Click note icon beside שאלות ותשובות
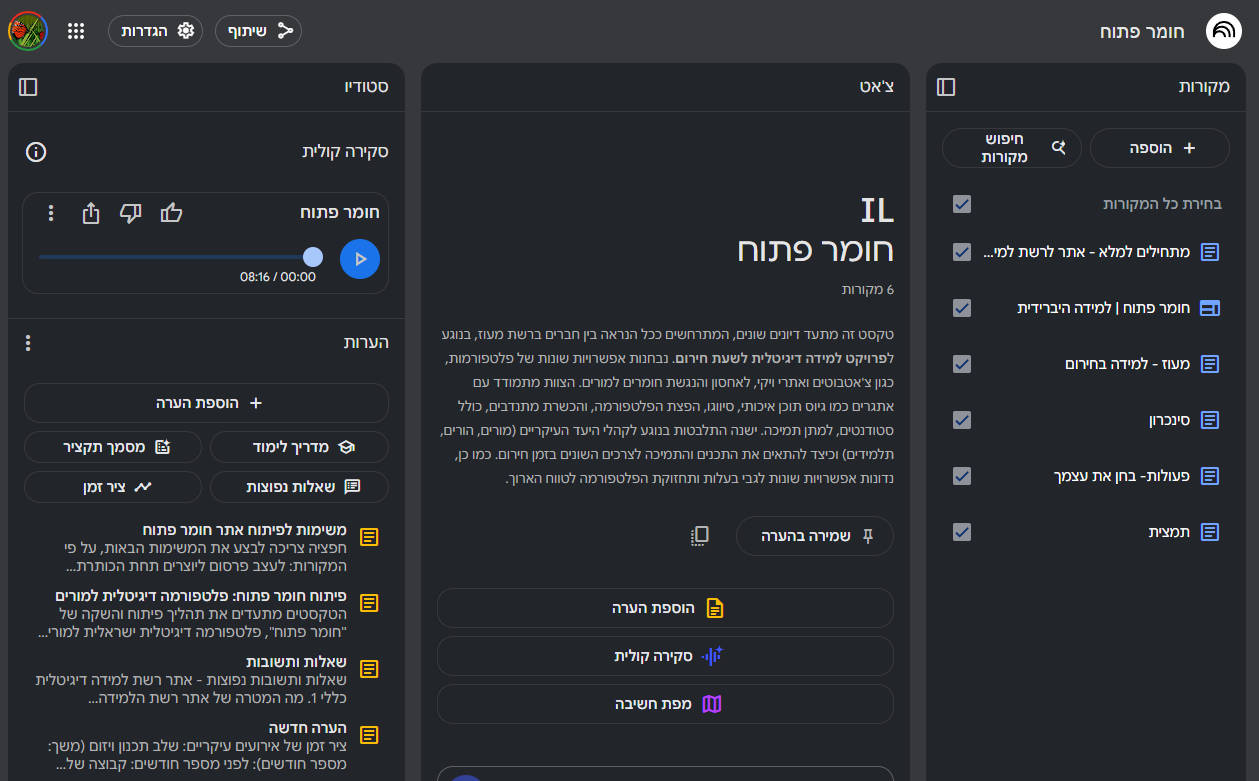This screenshot has width=1259, height=781. tap(369, 669)
